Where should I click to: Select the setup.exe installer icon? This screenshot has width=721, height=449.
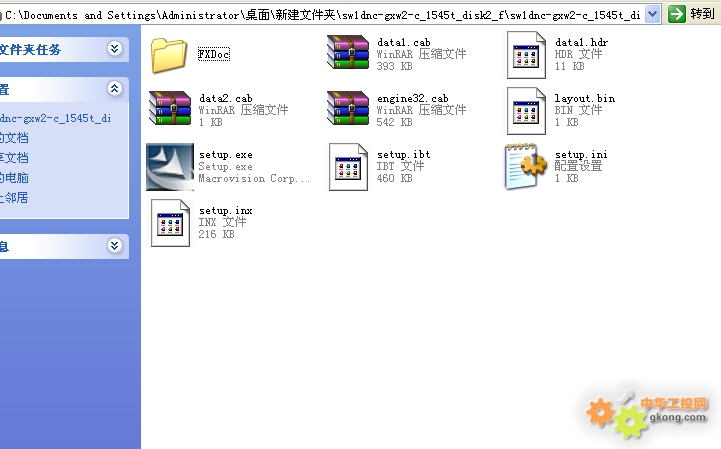[170, 167]
